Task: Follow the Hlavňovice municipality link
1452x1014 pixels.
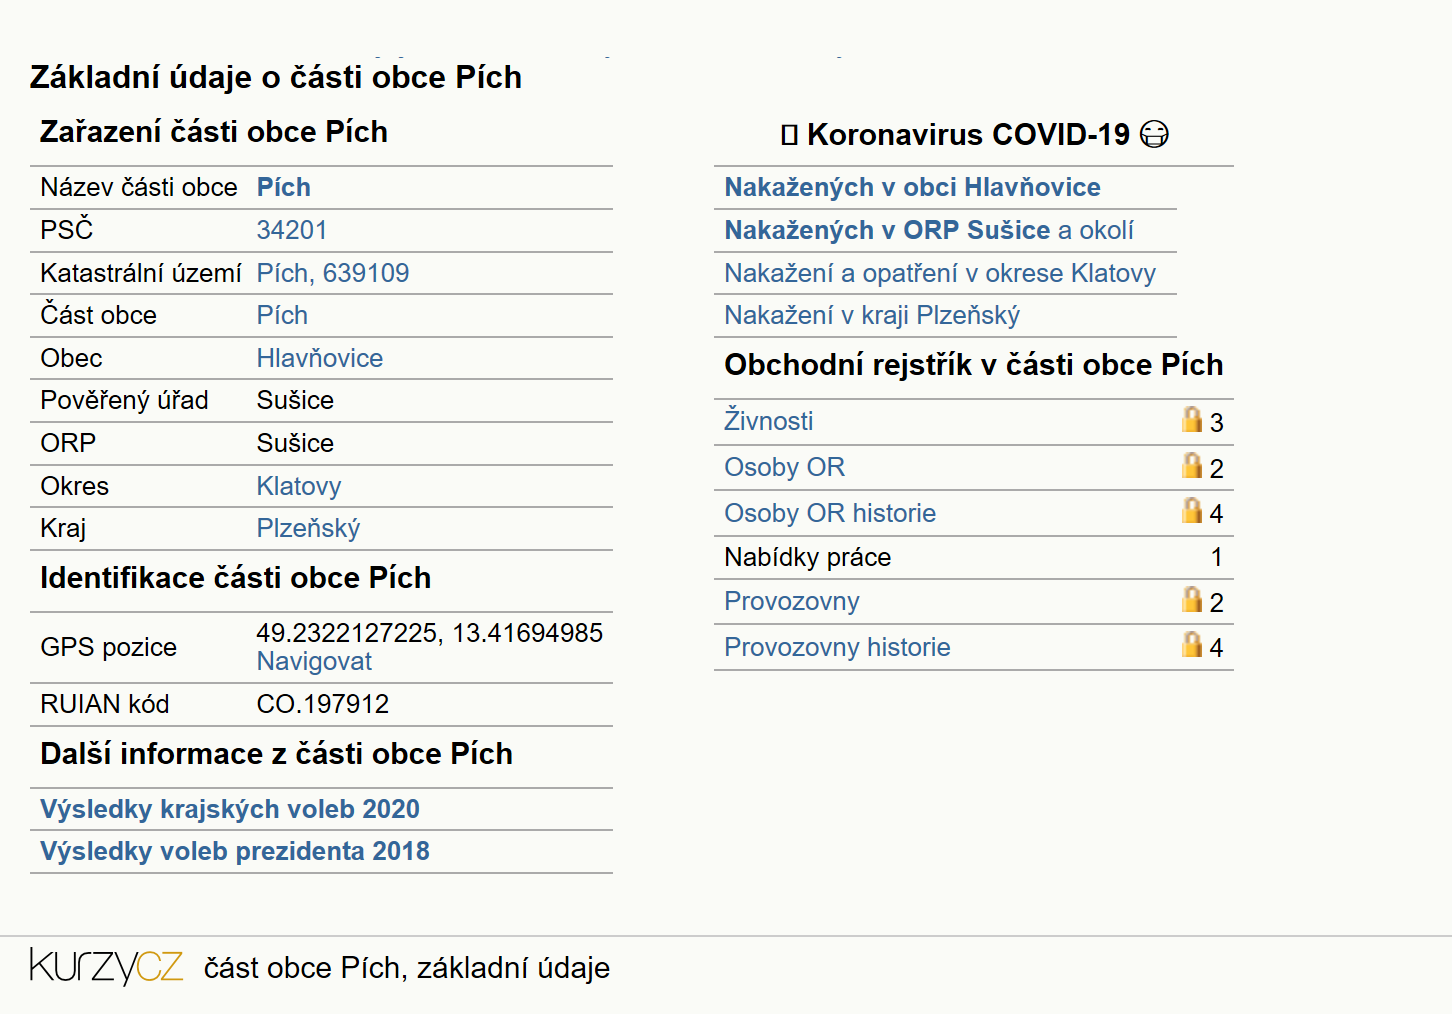Action: [320, 358]
